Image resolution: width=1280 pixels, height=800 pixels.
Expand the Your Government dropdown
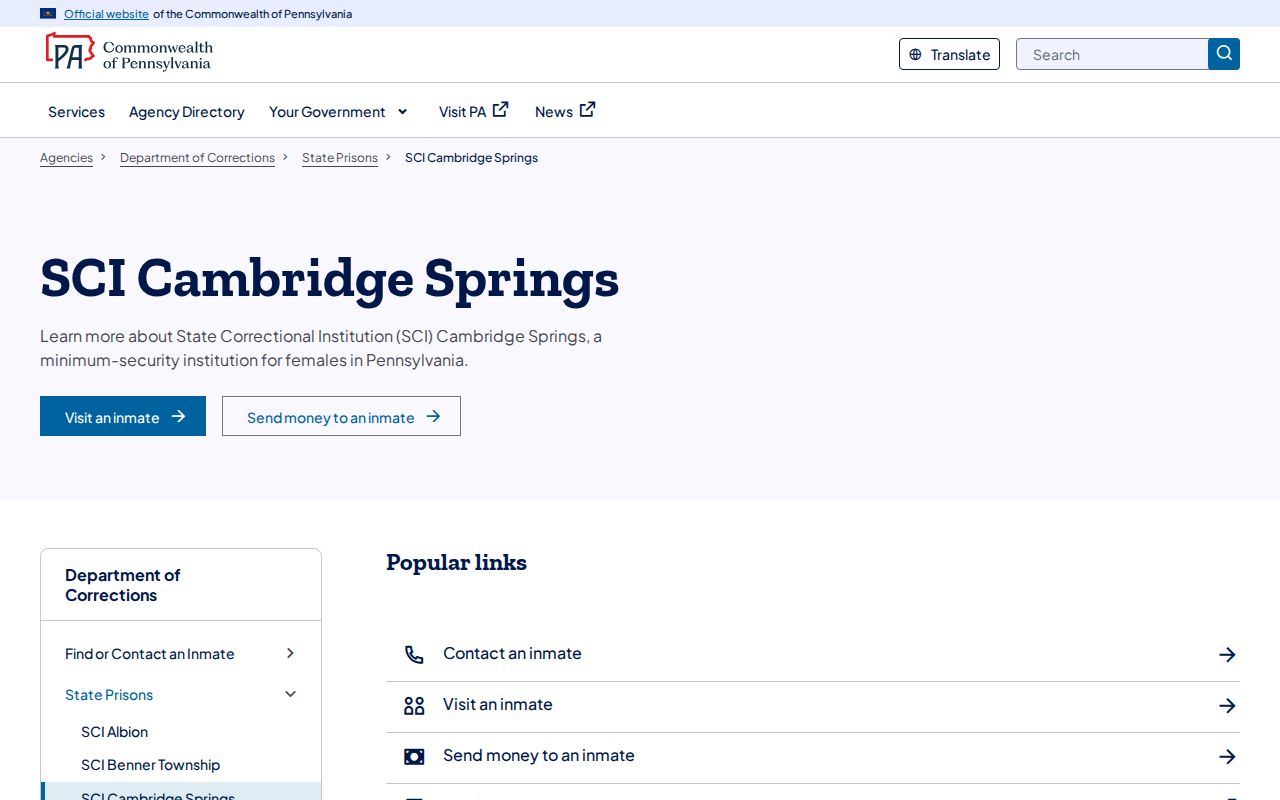tap(402, 112)
